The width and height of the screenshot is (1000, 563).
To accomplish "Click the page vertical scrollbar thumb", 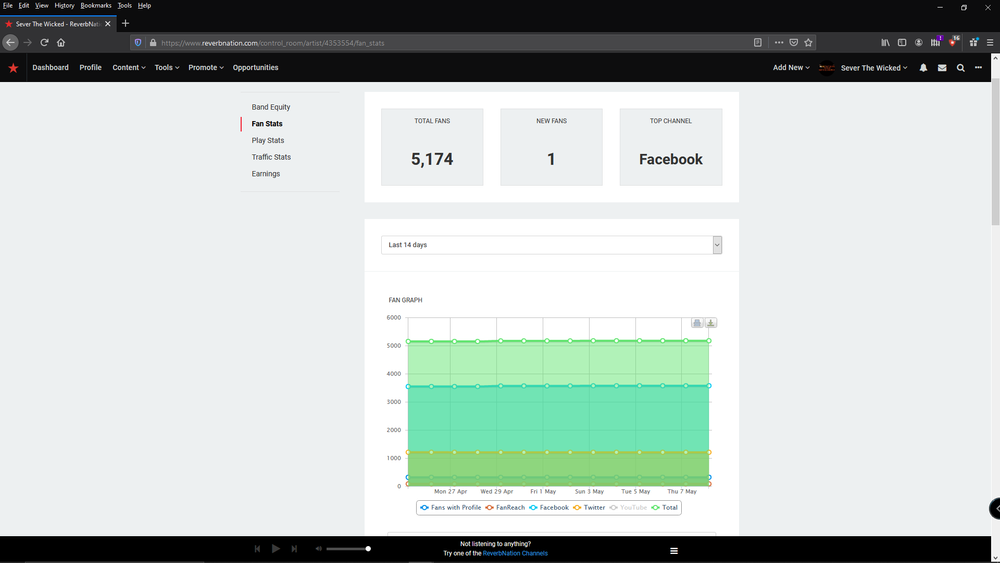I will (995, 152).
